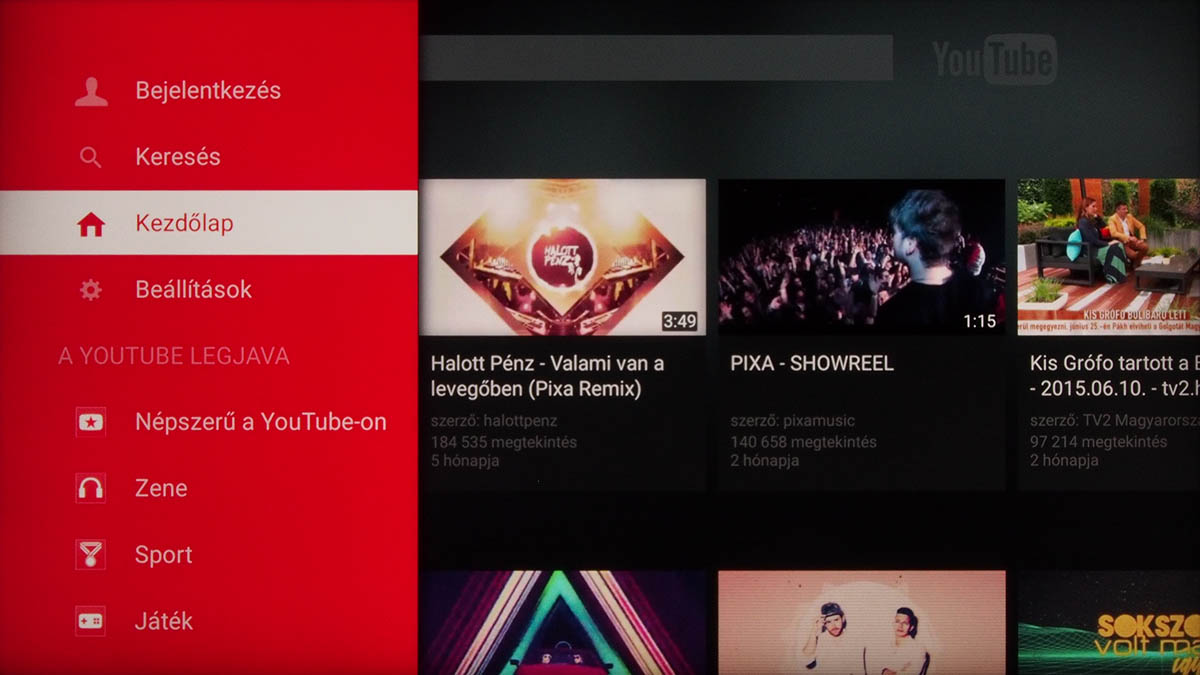Click the sign-in person icon
Viewport: 1200px width, 675px height.
[x=91, y=91]
